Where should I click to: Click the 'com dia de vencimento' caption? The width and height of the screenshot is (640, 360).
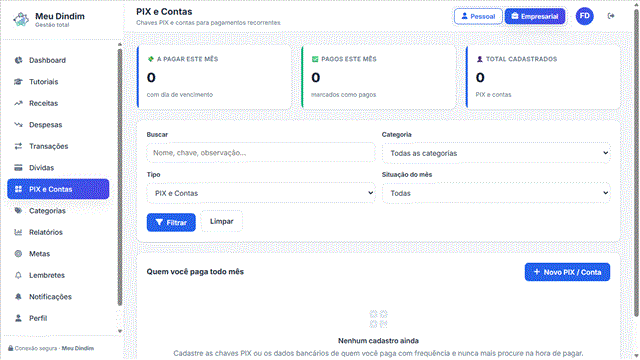(180, 95)
